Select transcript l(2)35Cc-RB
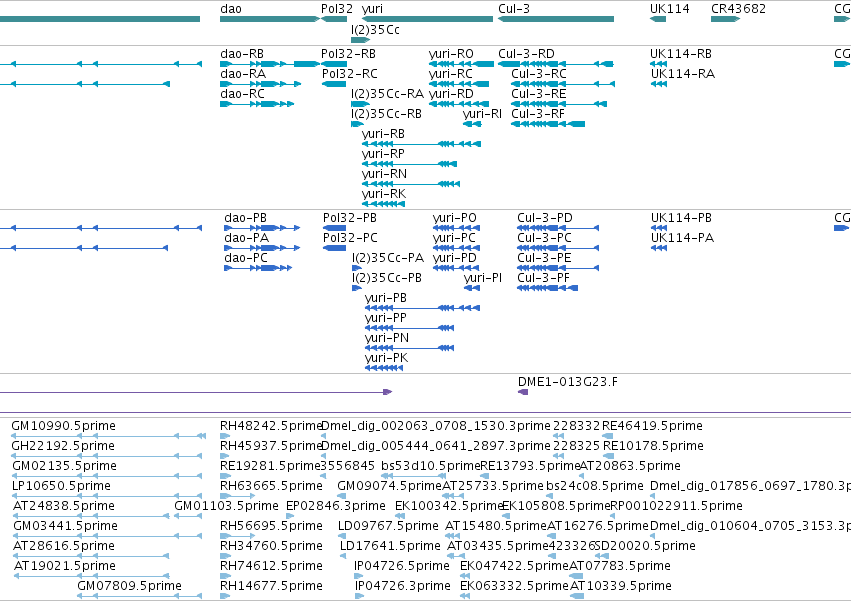This screenshot has height=601, width=851. click(x=386, y=114)
